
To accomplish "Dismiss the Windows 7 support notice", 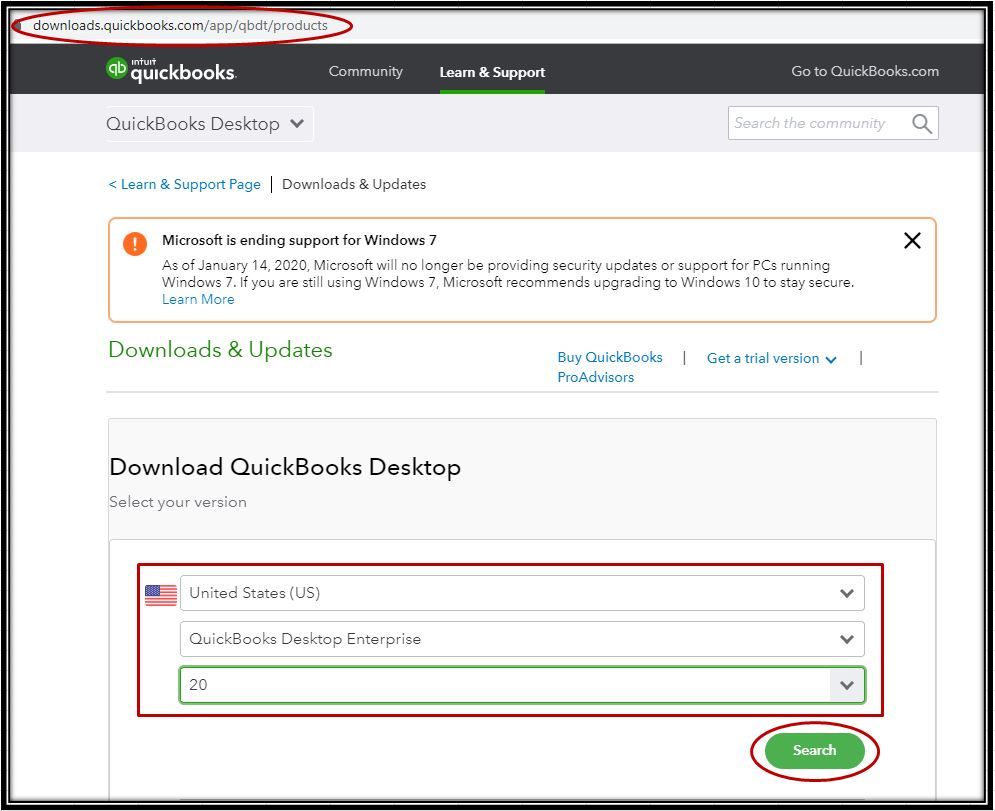I will [912, 241].
